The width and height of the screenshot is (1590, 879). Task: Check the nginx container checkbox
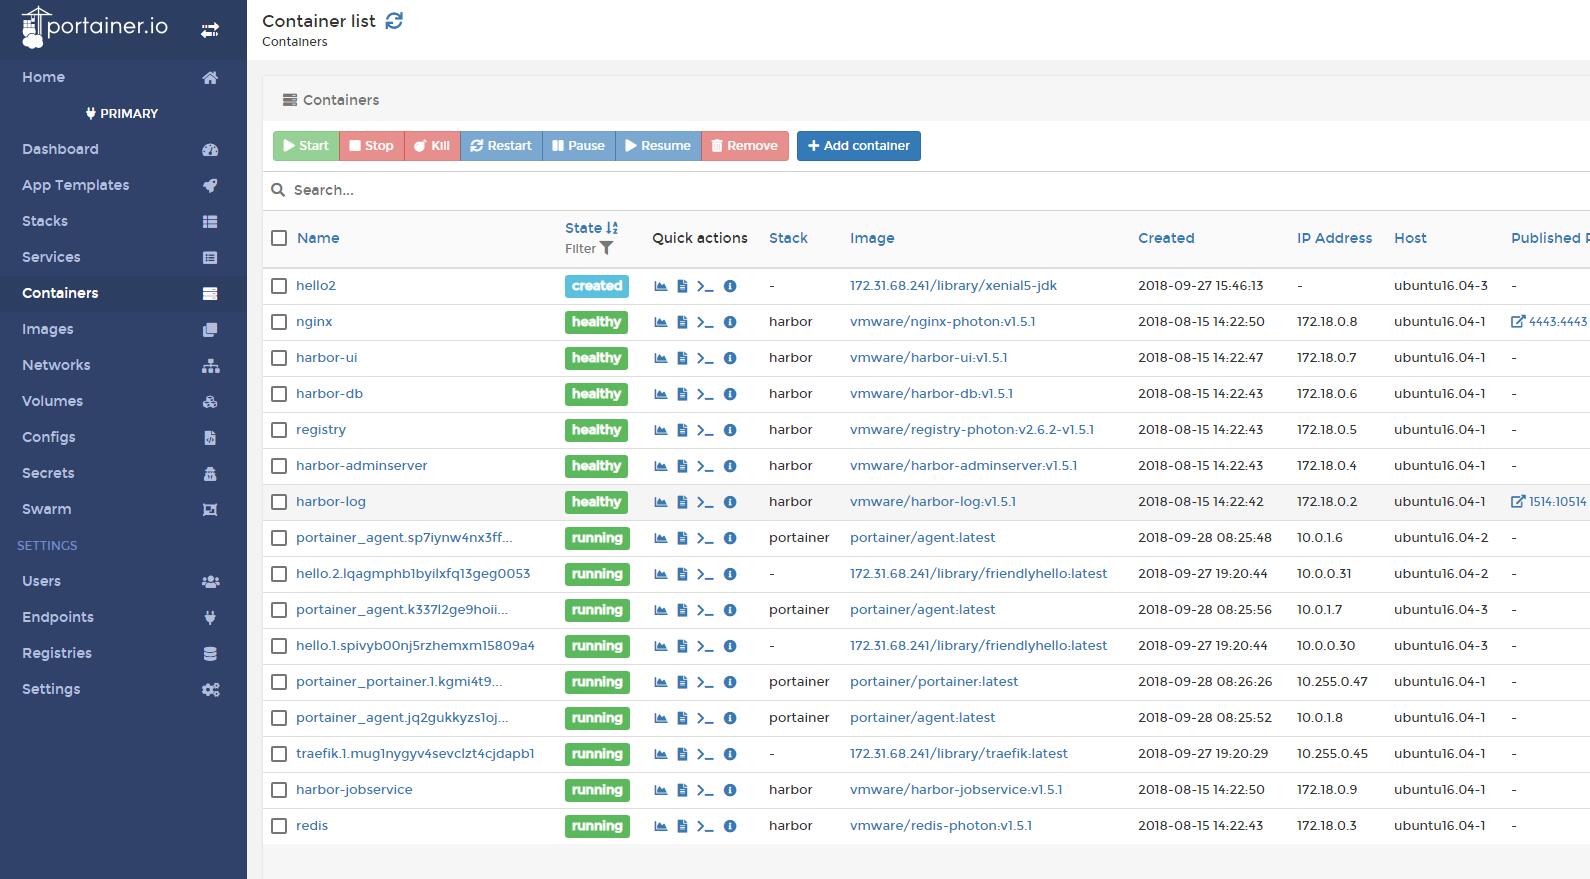tap(279, 322)
